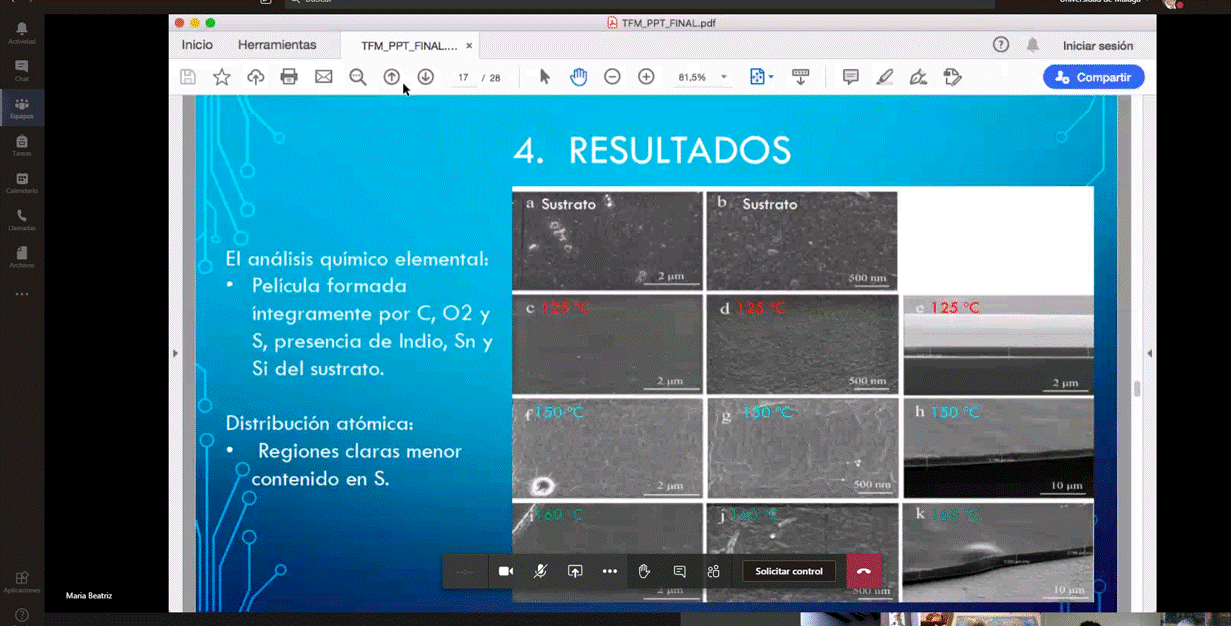Zoom out with the minus button
This screenshot has height=626, width=1231.
612,77
